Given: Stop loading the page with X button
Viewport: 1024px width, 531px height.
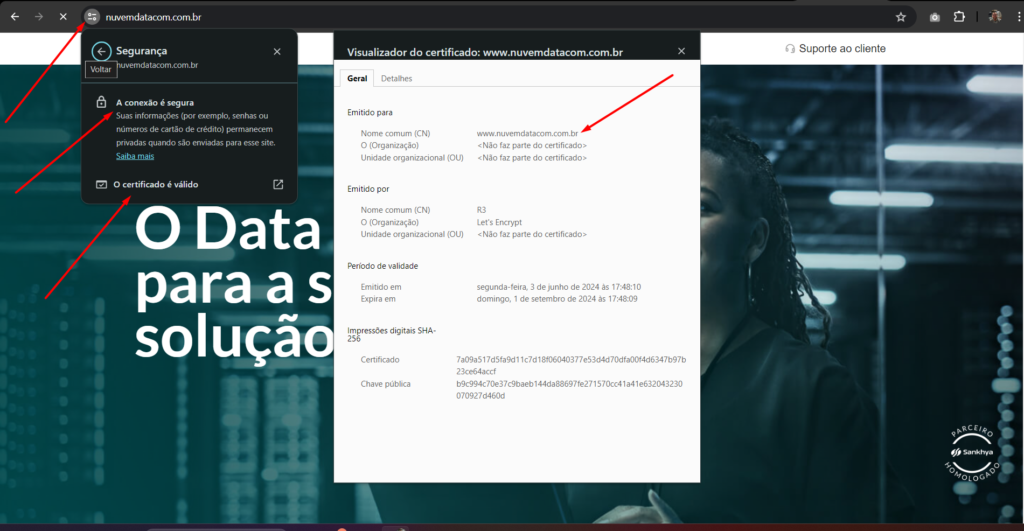Looking at the screenshot, I should pos(62,17).
